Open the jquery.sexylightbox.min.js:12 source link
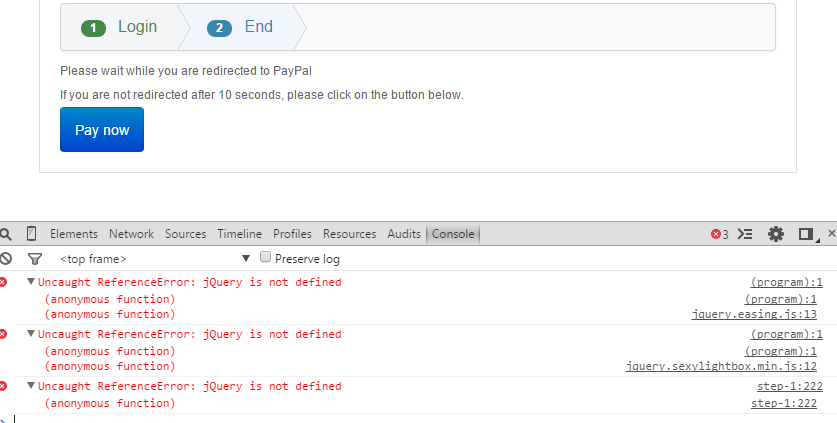Viewport: 837px width, 423px height. point(721,366)
